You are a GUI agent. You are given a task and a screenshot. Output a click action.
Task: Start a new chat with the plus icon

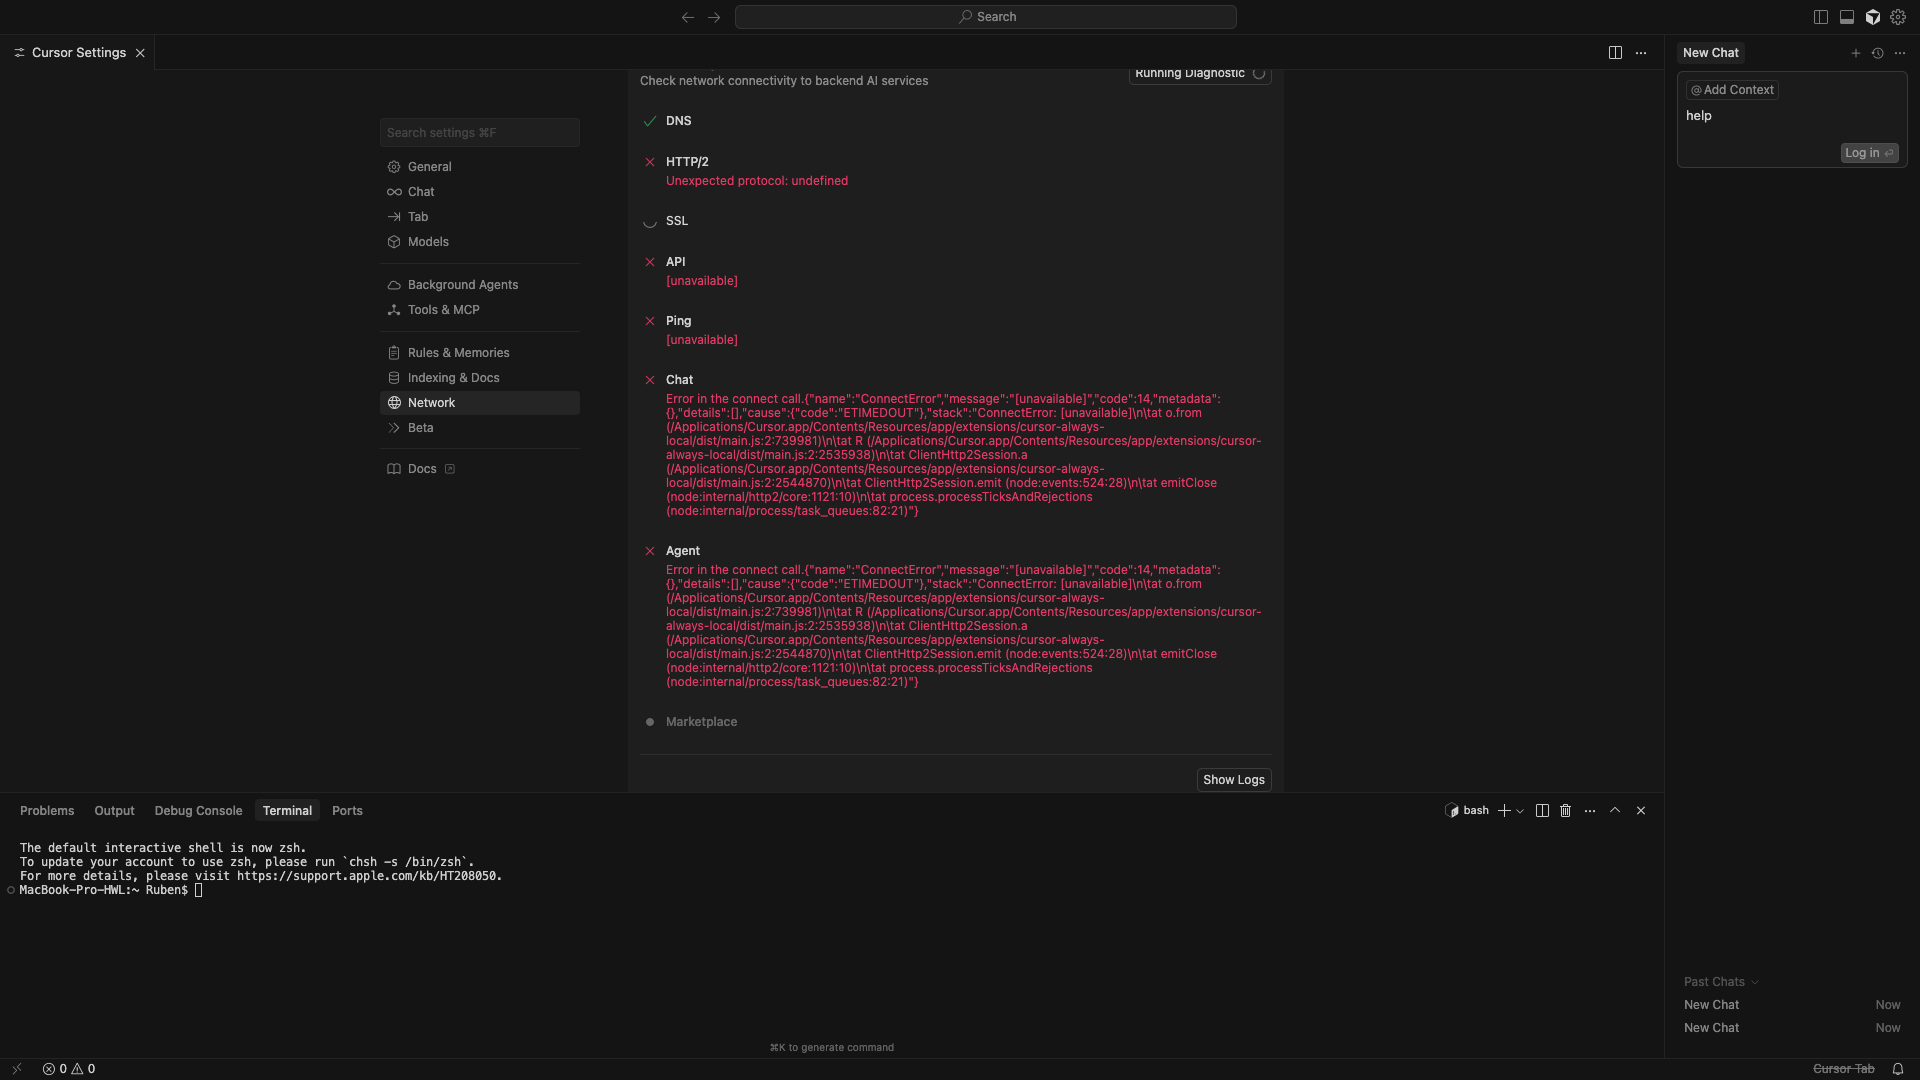(1855, 53)
